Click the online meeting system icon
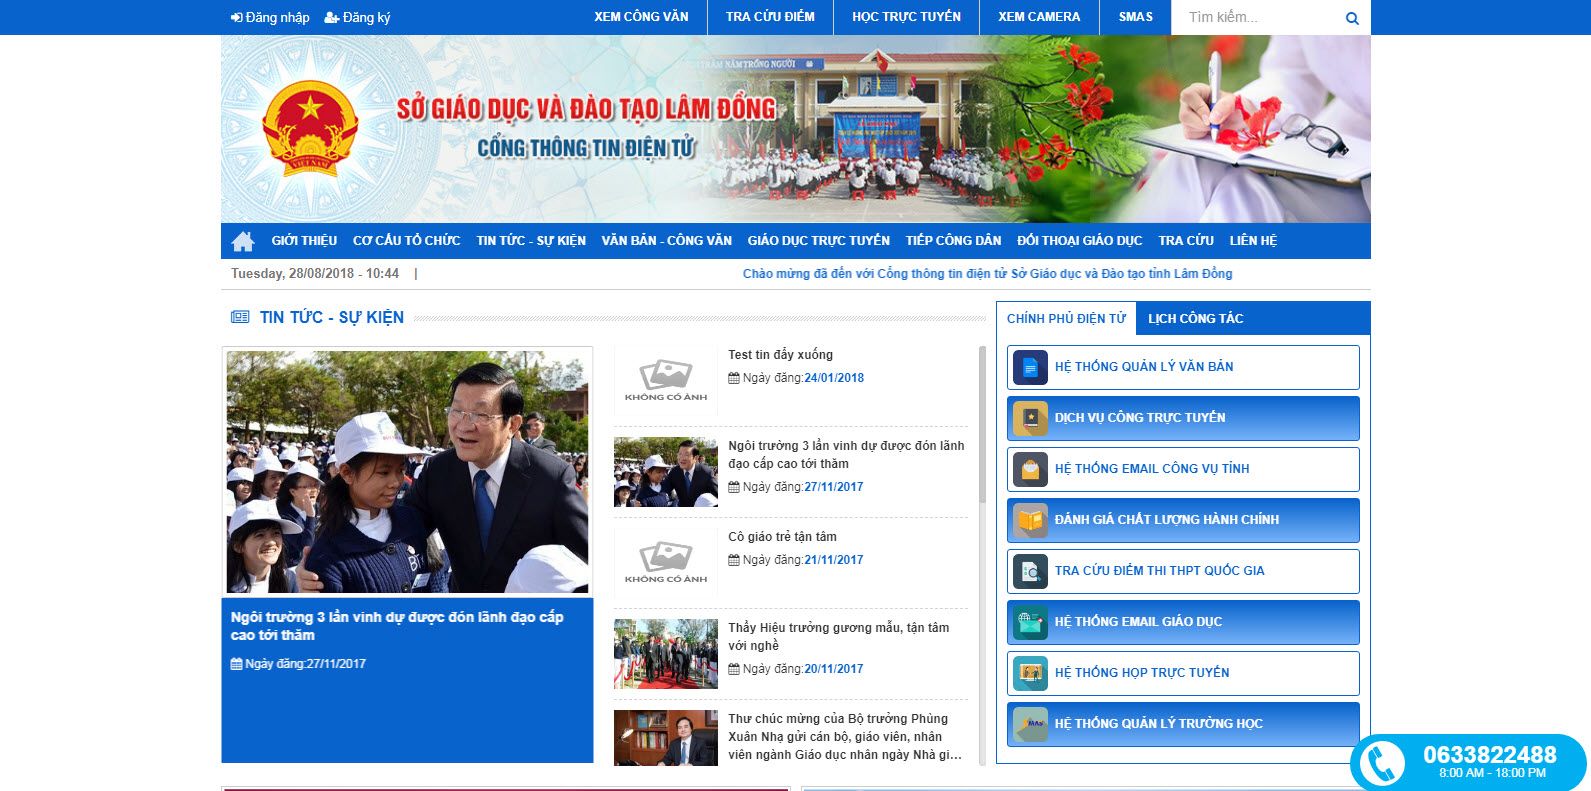 coord(1030,674)
